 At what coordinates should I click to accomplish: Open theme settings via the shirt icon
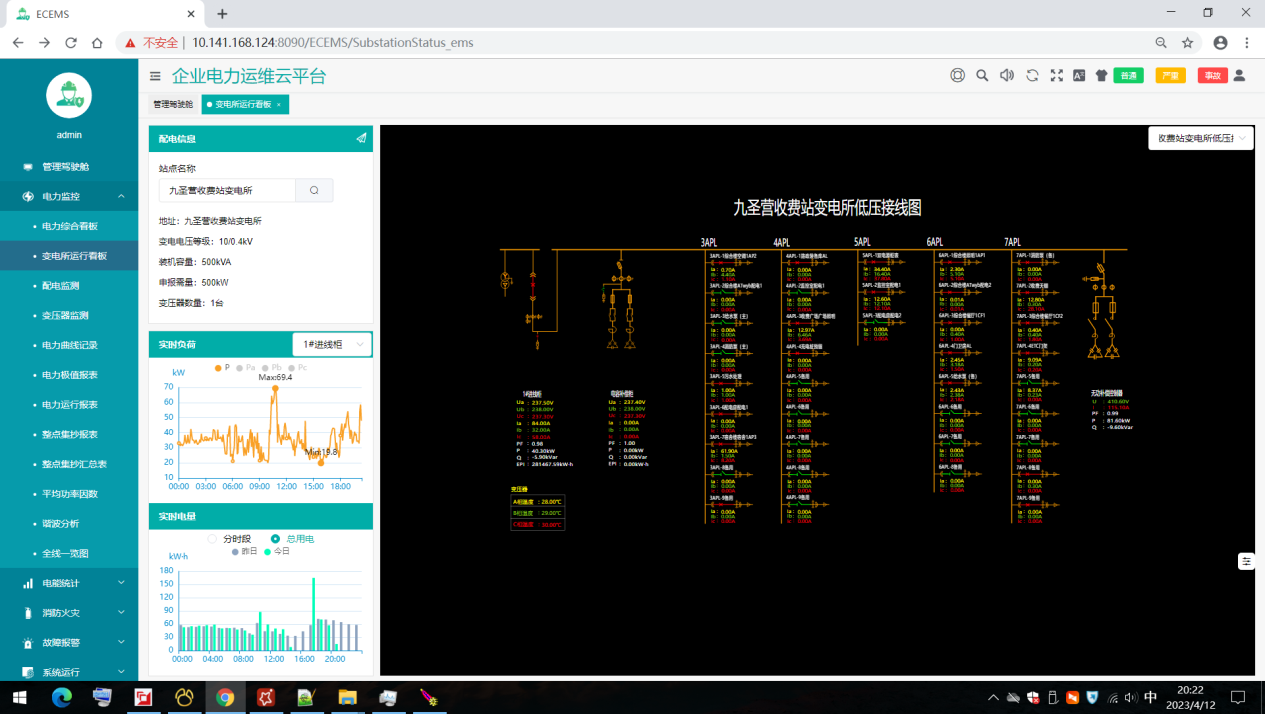point(1102,75)
